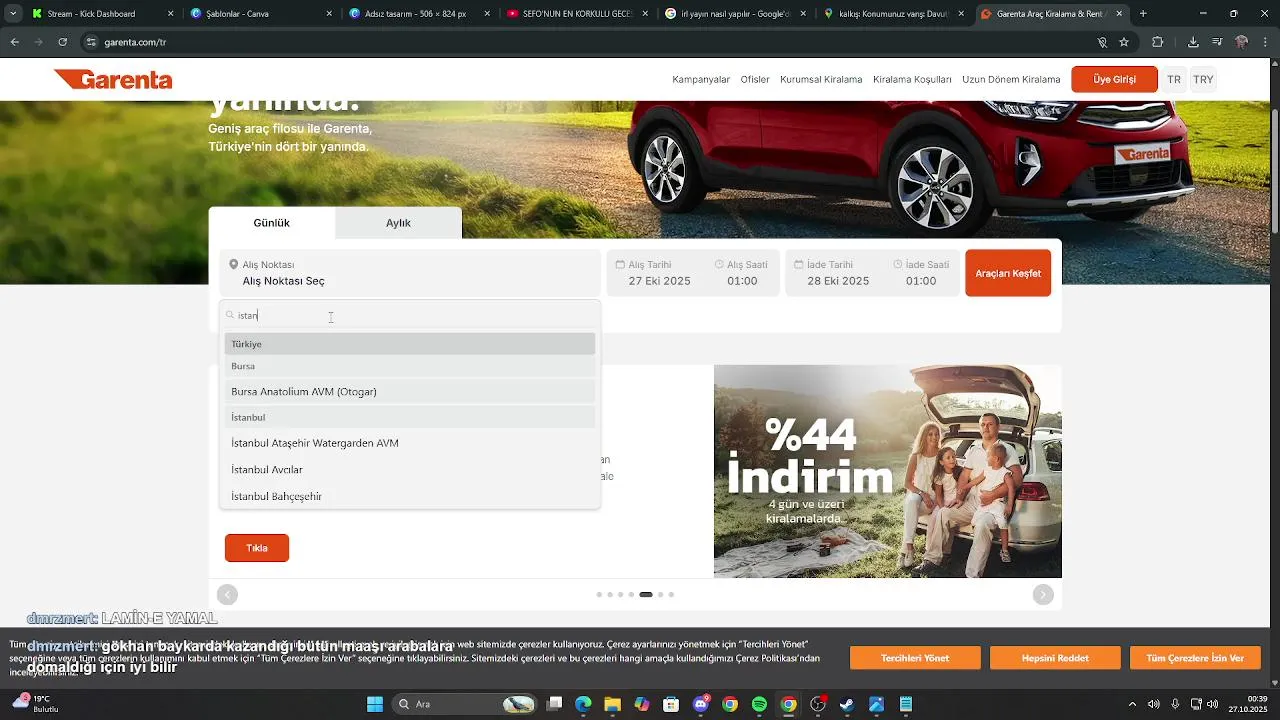Select İstanbul Avcılar location
Viewport: 1280px width, 720px height.
point(410,469)
